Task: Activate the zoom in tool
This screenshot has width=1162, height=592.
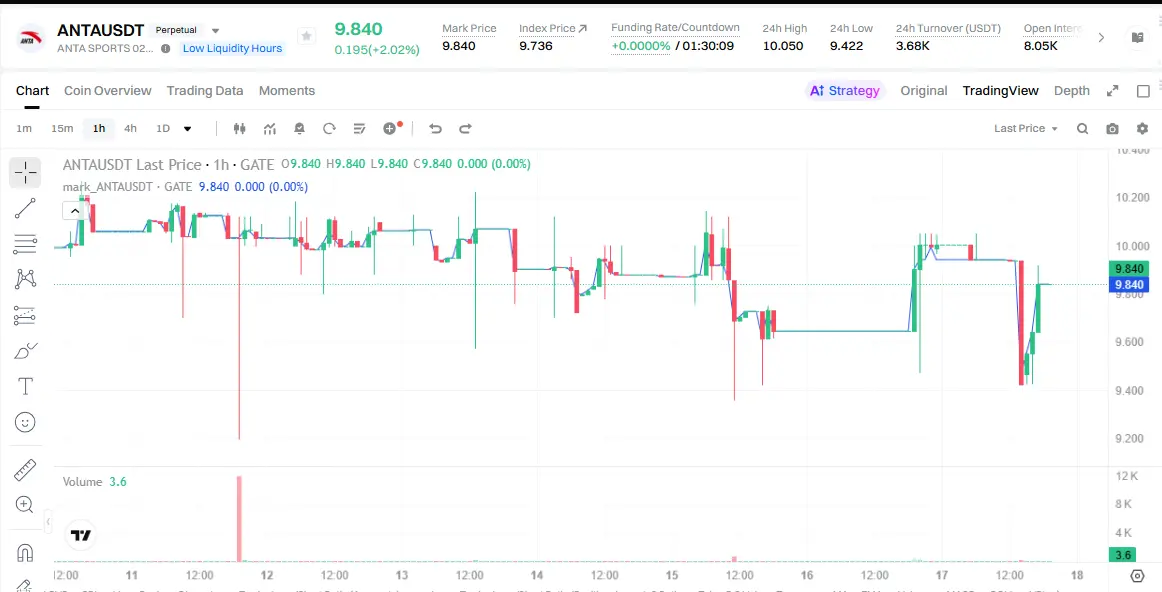Action: tap(24, 505)
